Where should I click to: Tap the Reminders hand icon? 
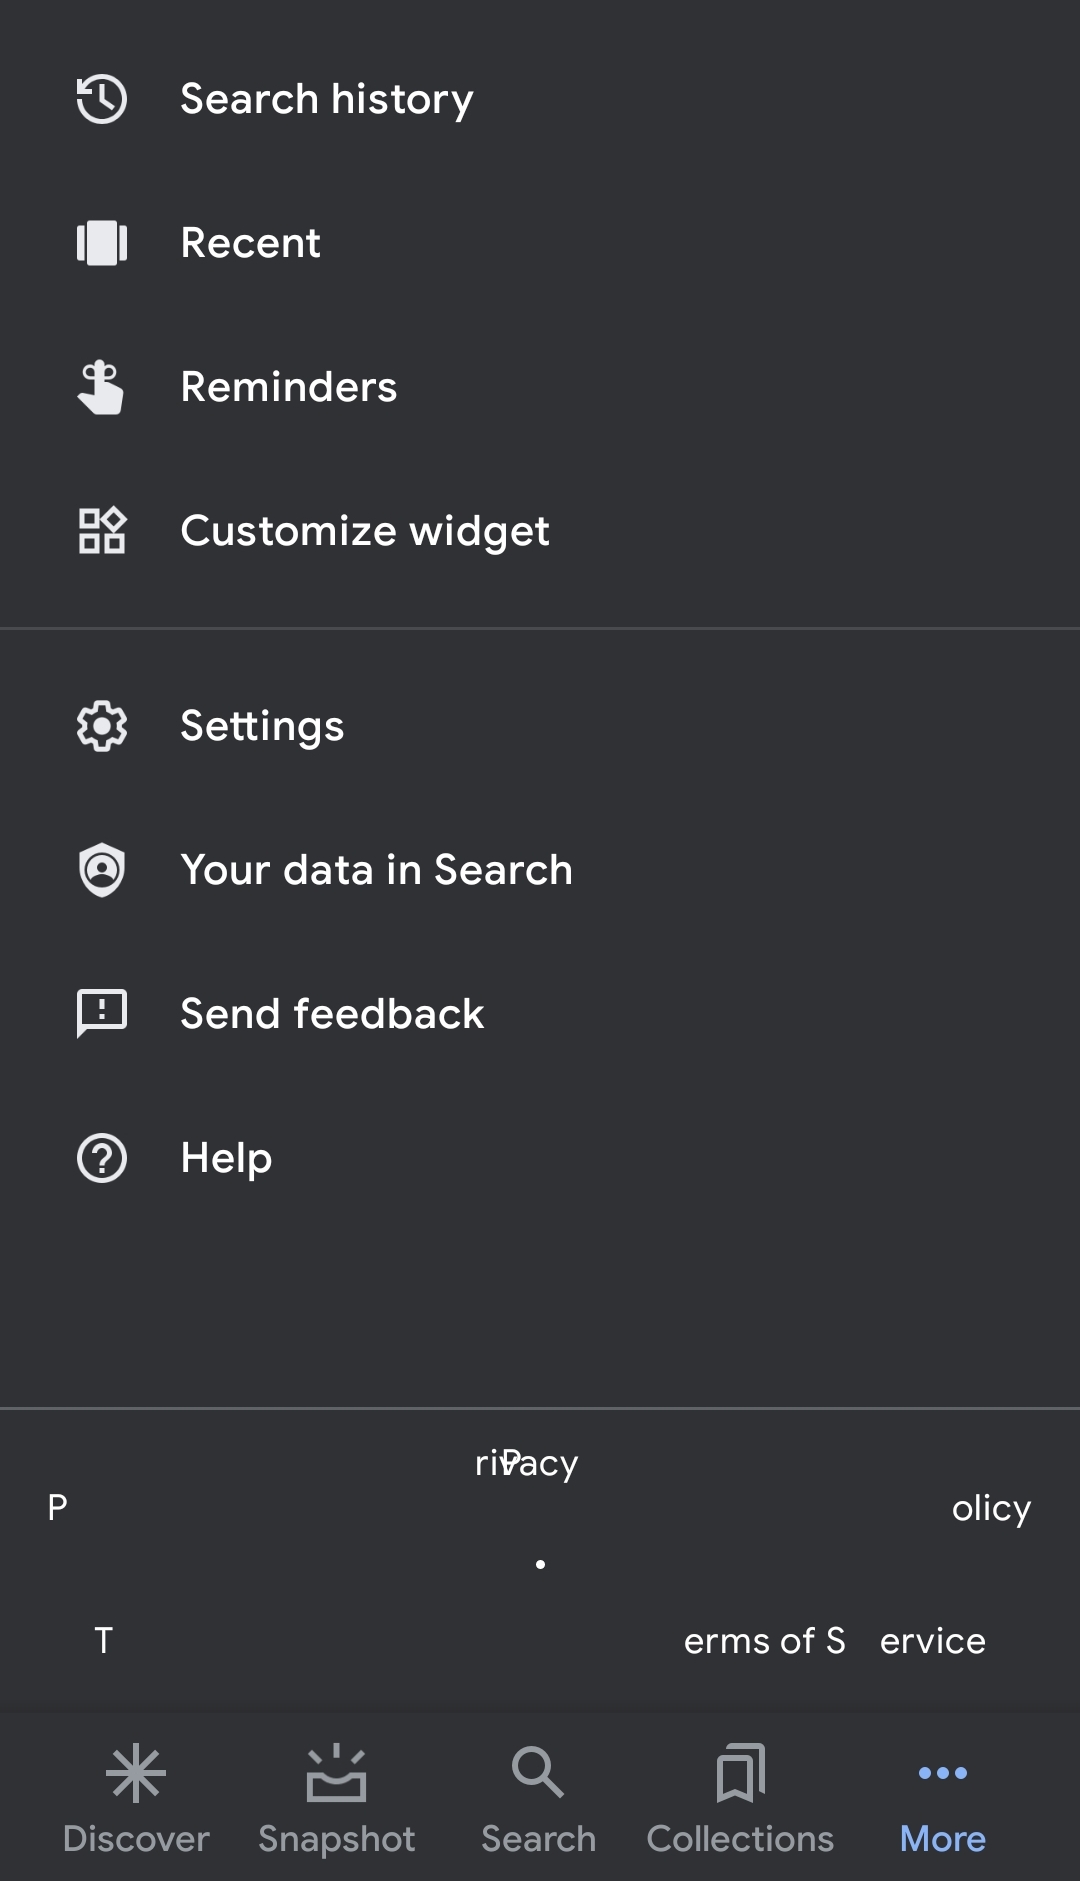(x=102, y=387)
